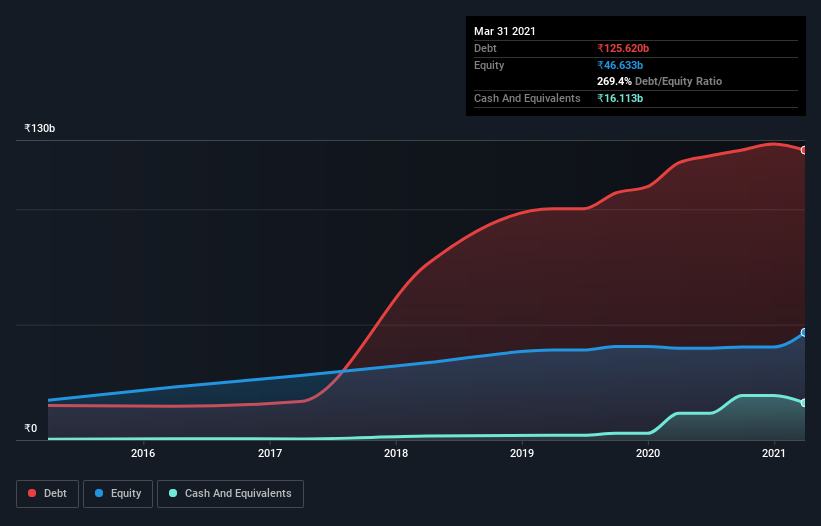Click the blue Equity endpoint marker
Viewport: 821px width, 526px height.
pyautogui.click(x=804, y=332)
